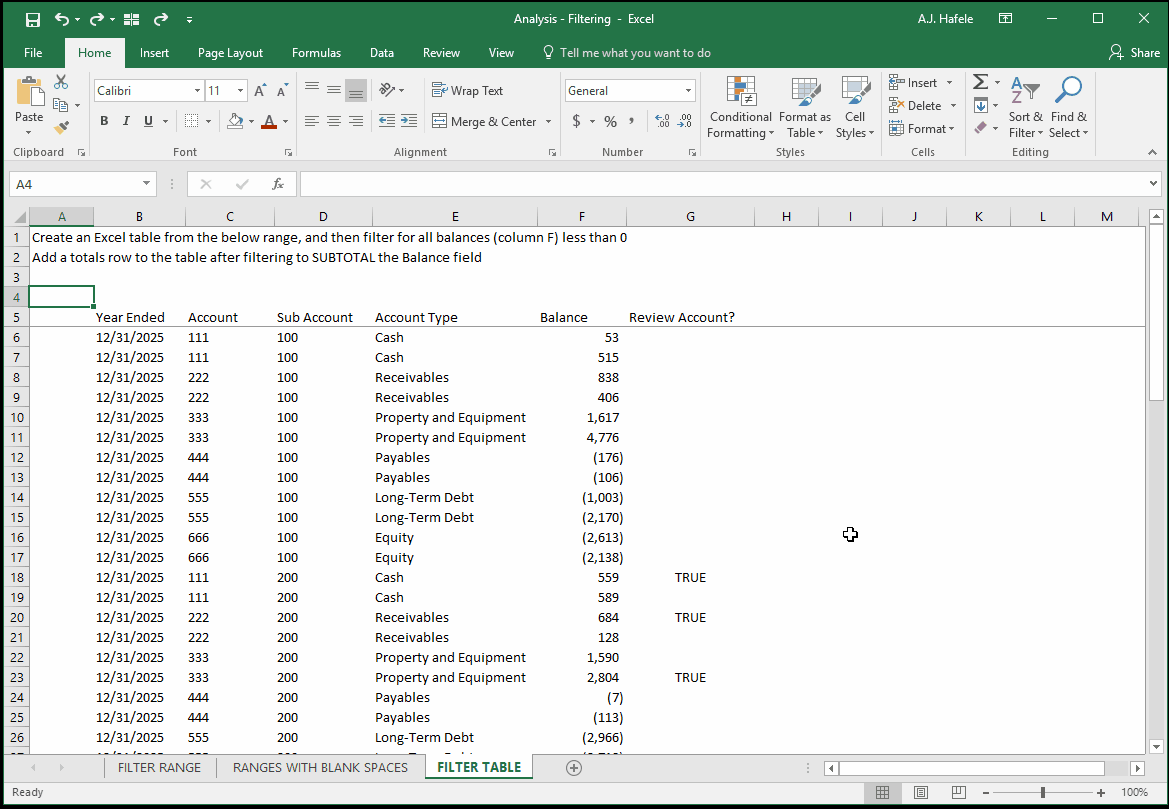1169x809 pixels.
Task: Switch to the Data ribbon tab
Action: click(x=382, y=53)
